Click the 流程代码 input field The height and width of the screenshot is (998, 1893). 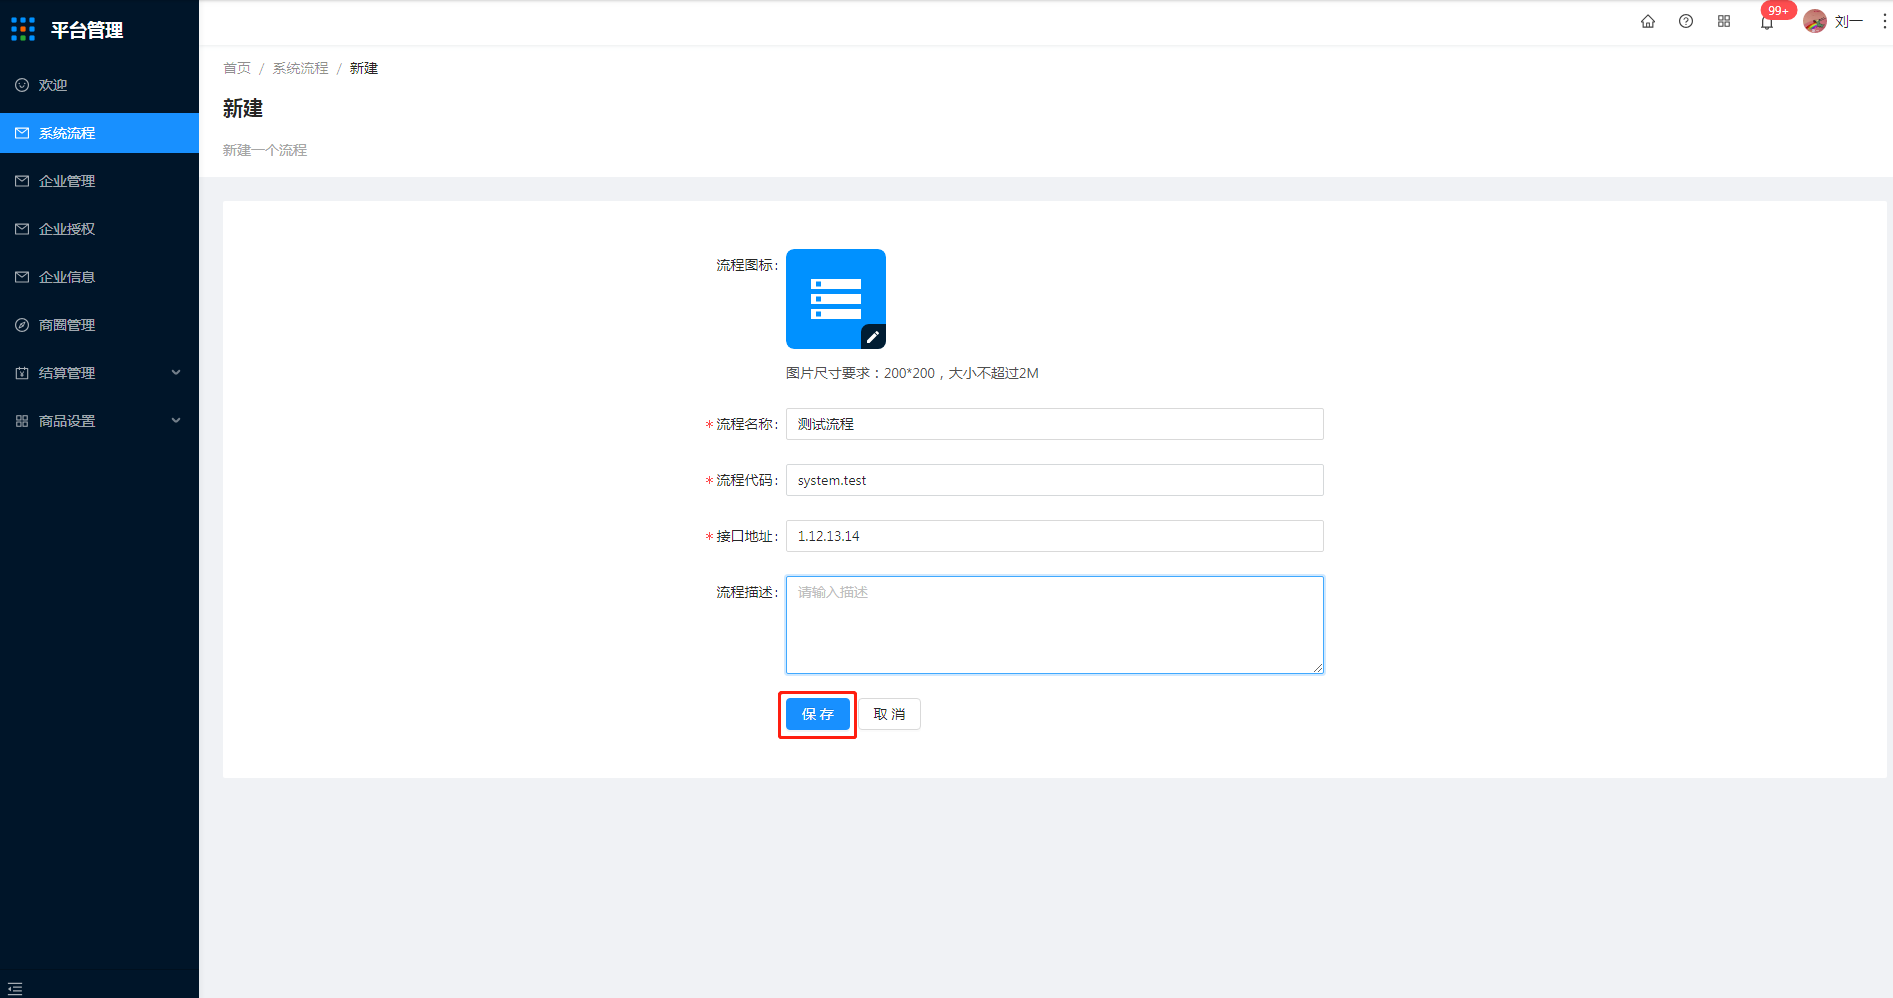(x=1054, y=480)
